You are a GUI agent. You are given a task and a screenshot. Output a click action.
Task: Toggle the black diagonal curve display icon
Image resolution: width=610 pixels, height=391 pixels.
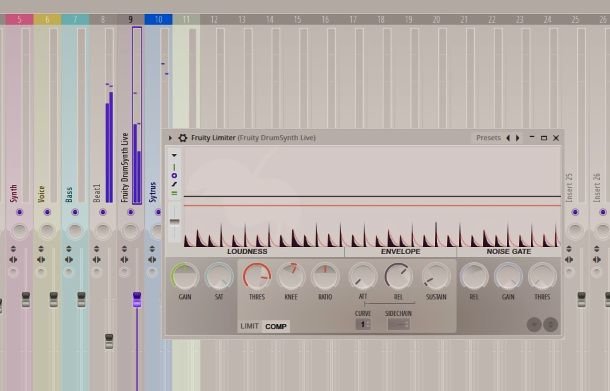coord(174,184)
